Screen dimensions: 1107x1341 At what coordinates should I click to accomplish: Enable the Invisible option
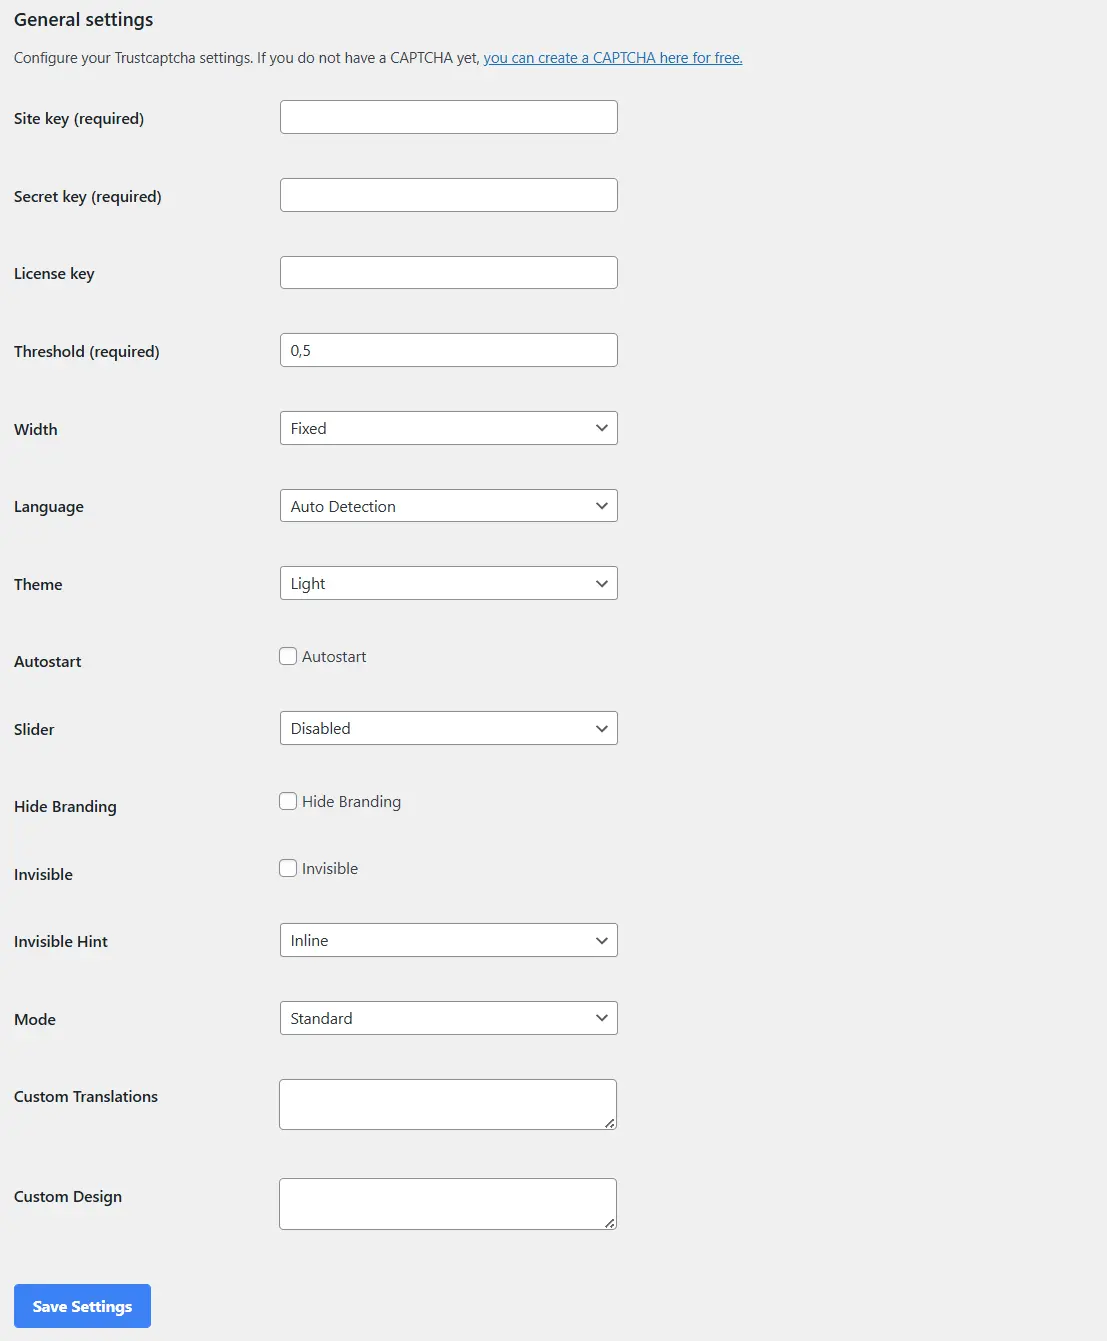(x=288, y=868)
